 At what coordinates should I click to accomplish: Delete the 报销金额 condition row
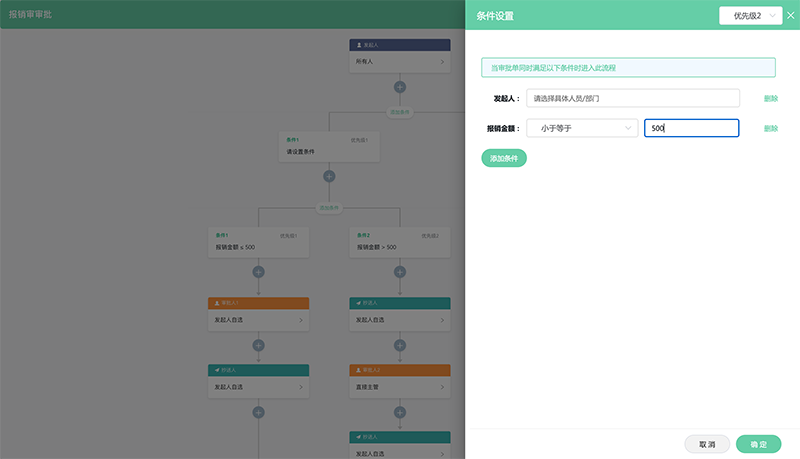[x=770, y=129]
